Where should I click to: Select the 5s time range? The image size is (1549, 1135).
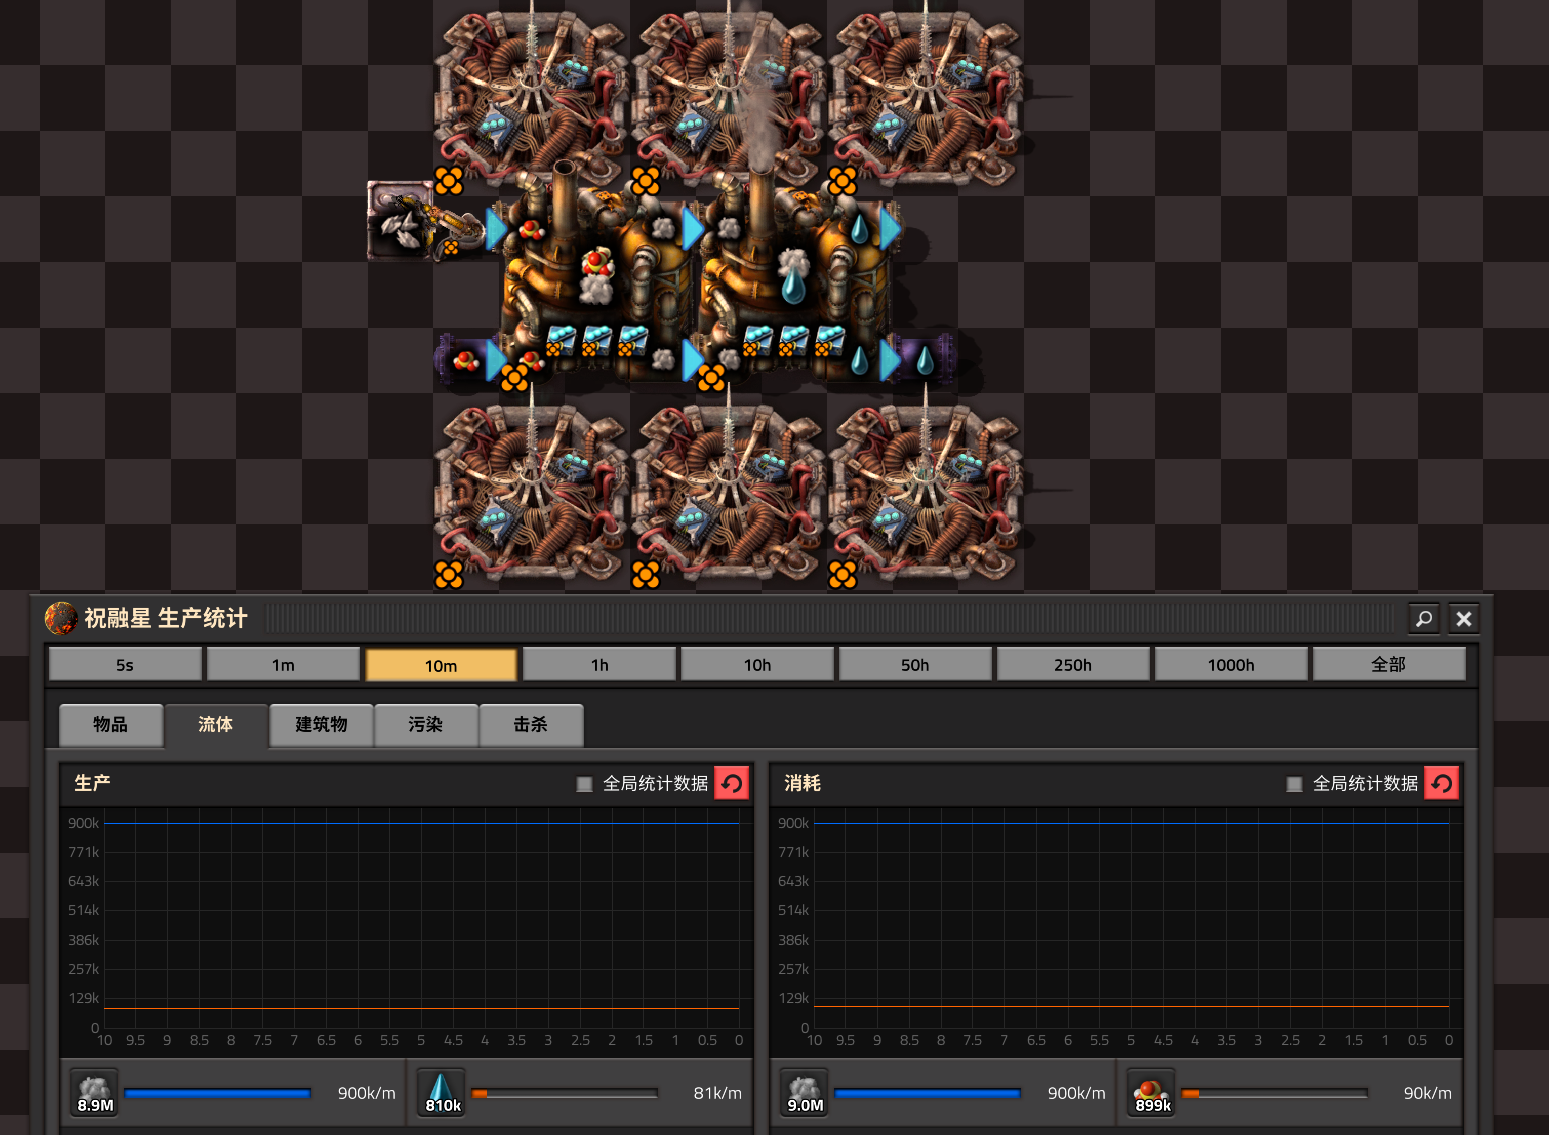(125, 664)
